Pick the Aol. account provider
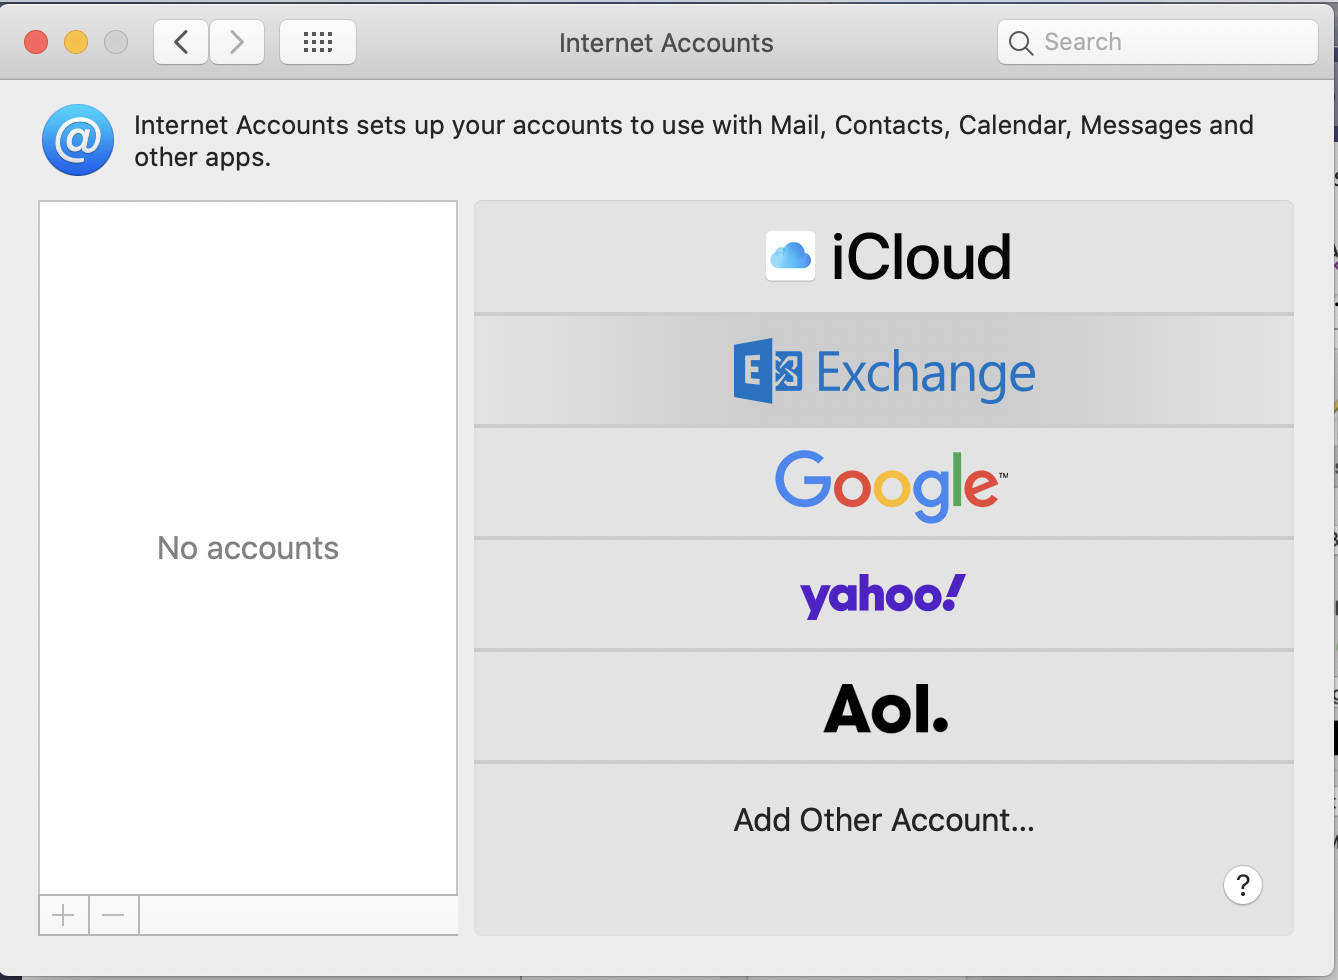The image size is (1338, 980). (x=884, y=708)
